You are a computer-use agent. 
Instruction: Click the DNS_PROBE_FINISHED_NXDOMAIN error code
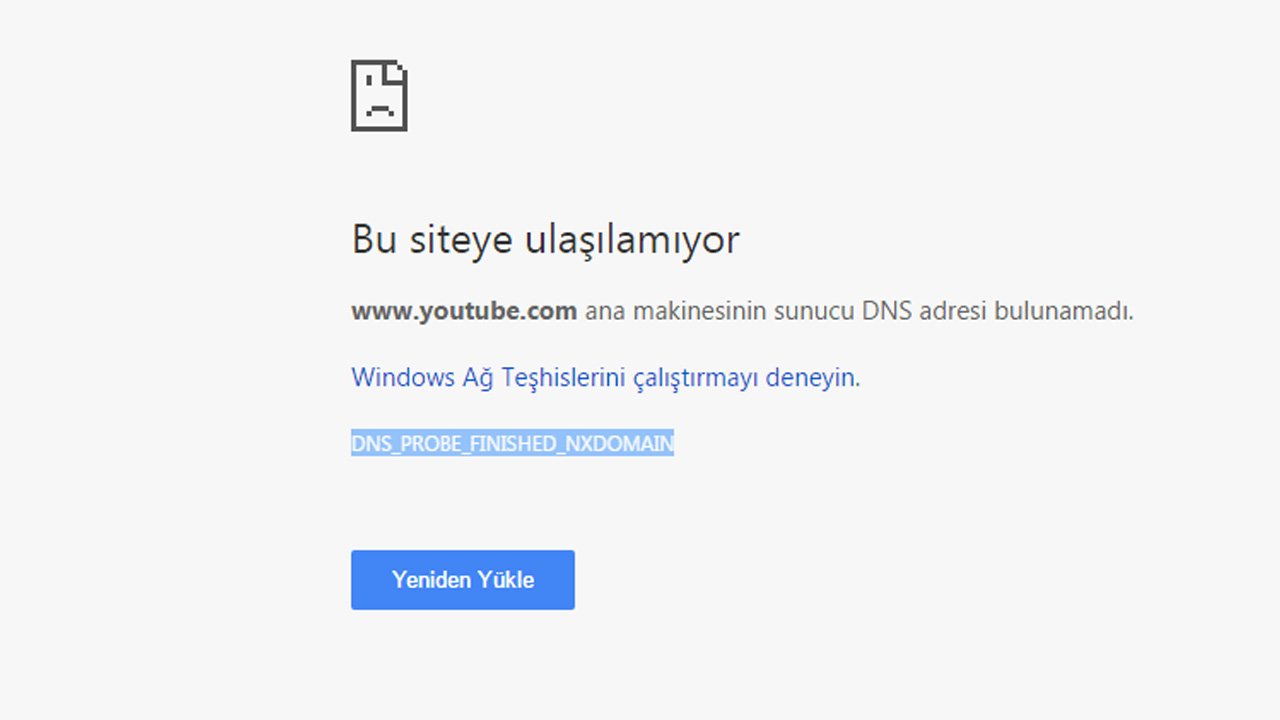click(512, 443)
